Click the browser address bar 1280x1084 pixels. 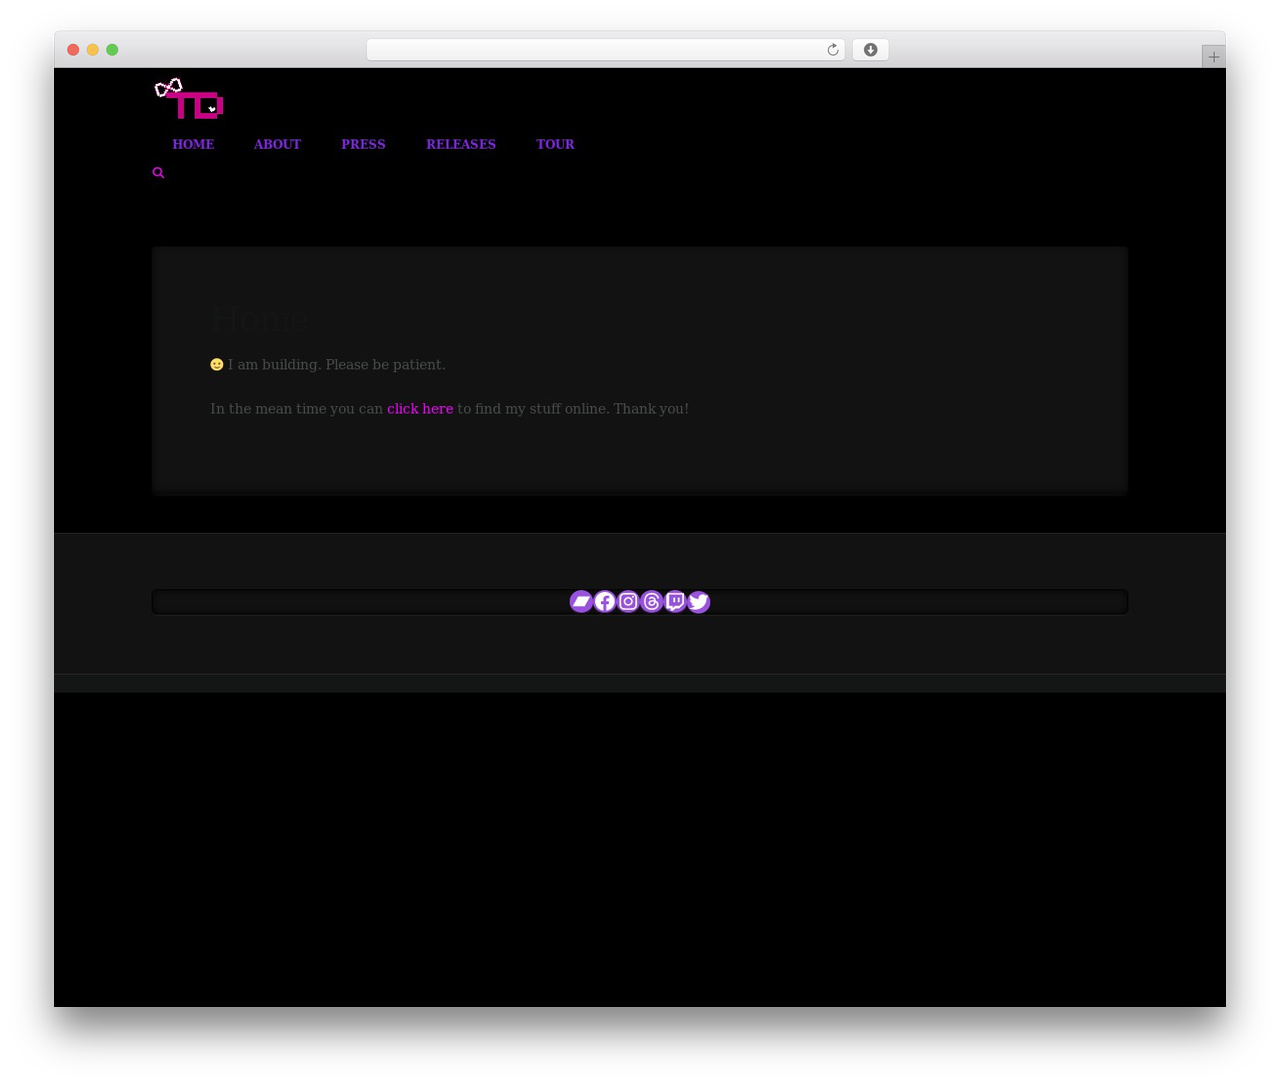[x=605, y=50]
